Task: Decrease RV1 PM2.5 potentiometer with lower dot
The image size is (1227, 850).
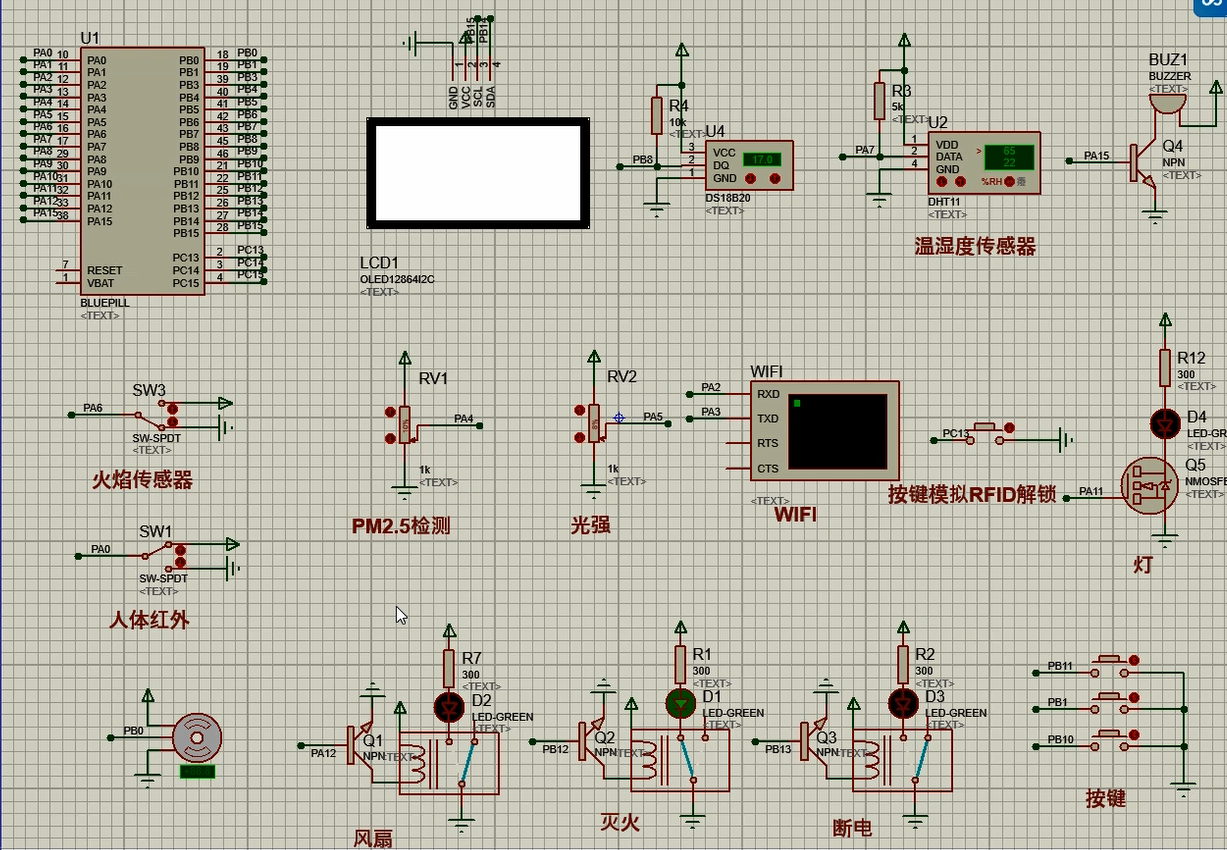Action: pyautogui.click(x=390, y=438)
